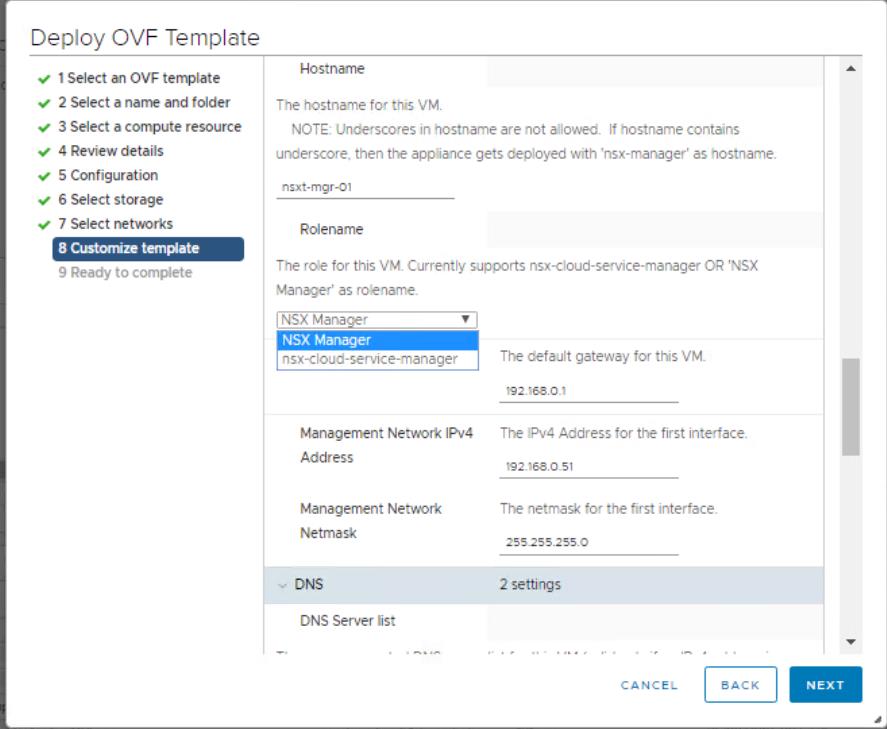The image size is (887, 729).
Task: Click the hostname field nsxt-mgr-01
Action: (365, 187)
